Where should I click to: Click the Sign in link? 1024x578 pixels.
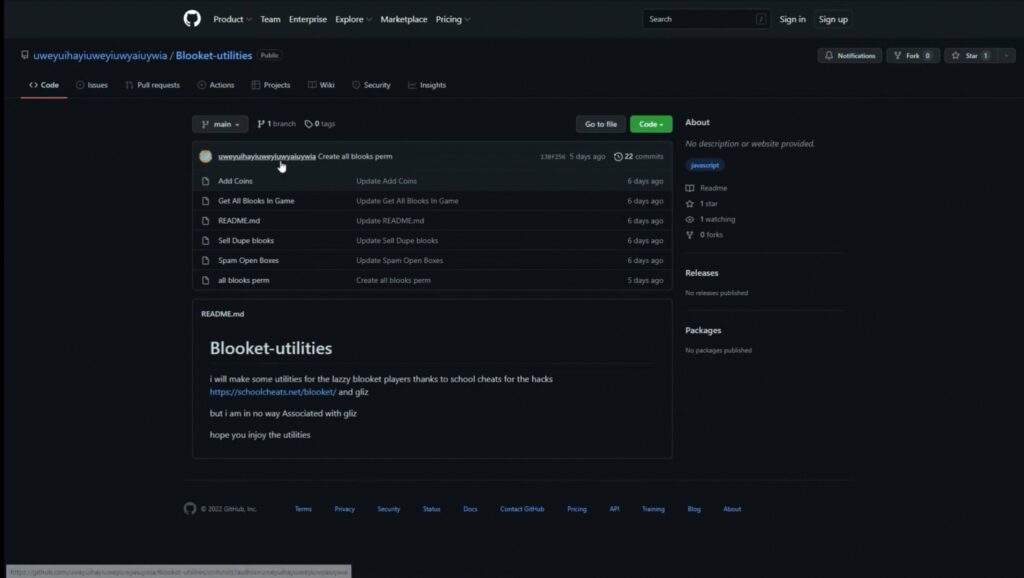(x=792, y=20)
